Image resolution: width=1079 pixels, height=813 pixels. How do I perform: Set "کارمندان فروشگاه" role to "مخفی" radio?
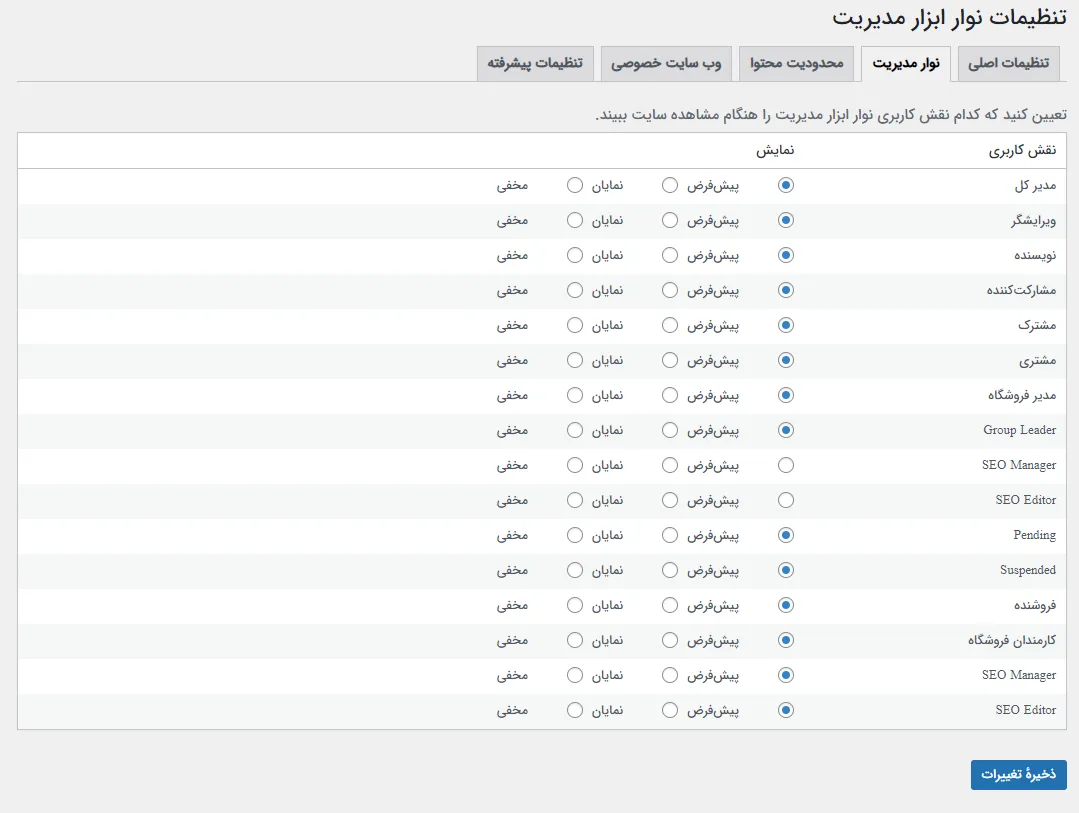pos(575,640)
